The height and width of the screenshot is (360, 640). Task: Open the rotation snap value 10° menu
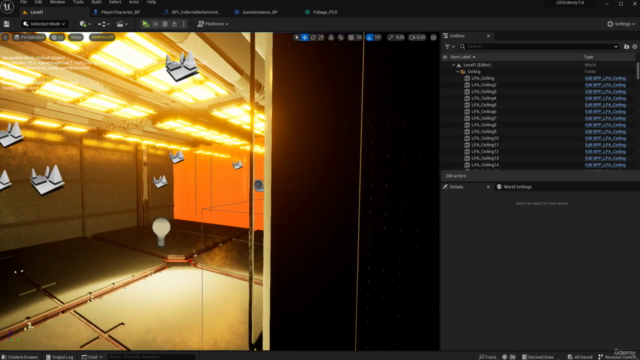pyautogui.click(x=378, y=38)
